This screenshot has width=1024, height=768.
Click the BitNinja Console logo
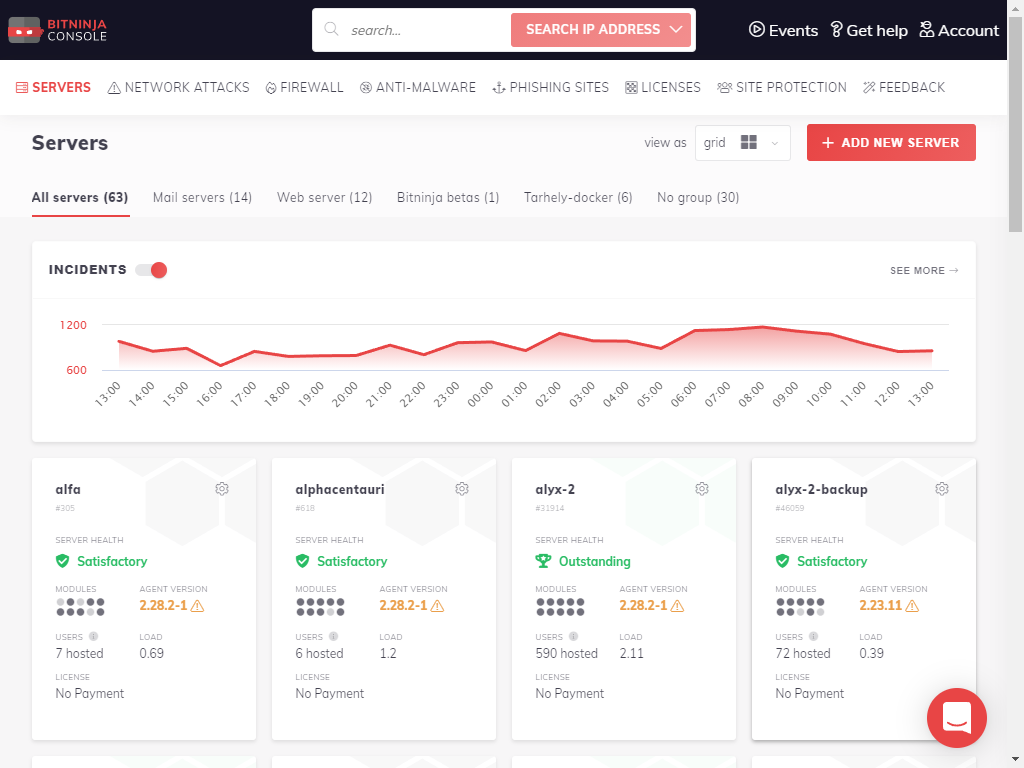click(x=57, y=30)
